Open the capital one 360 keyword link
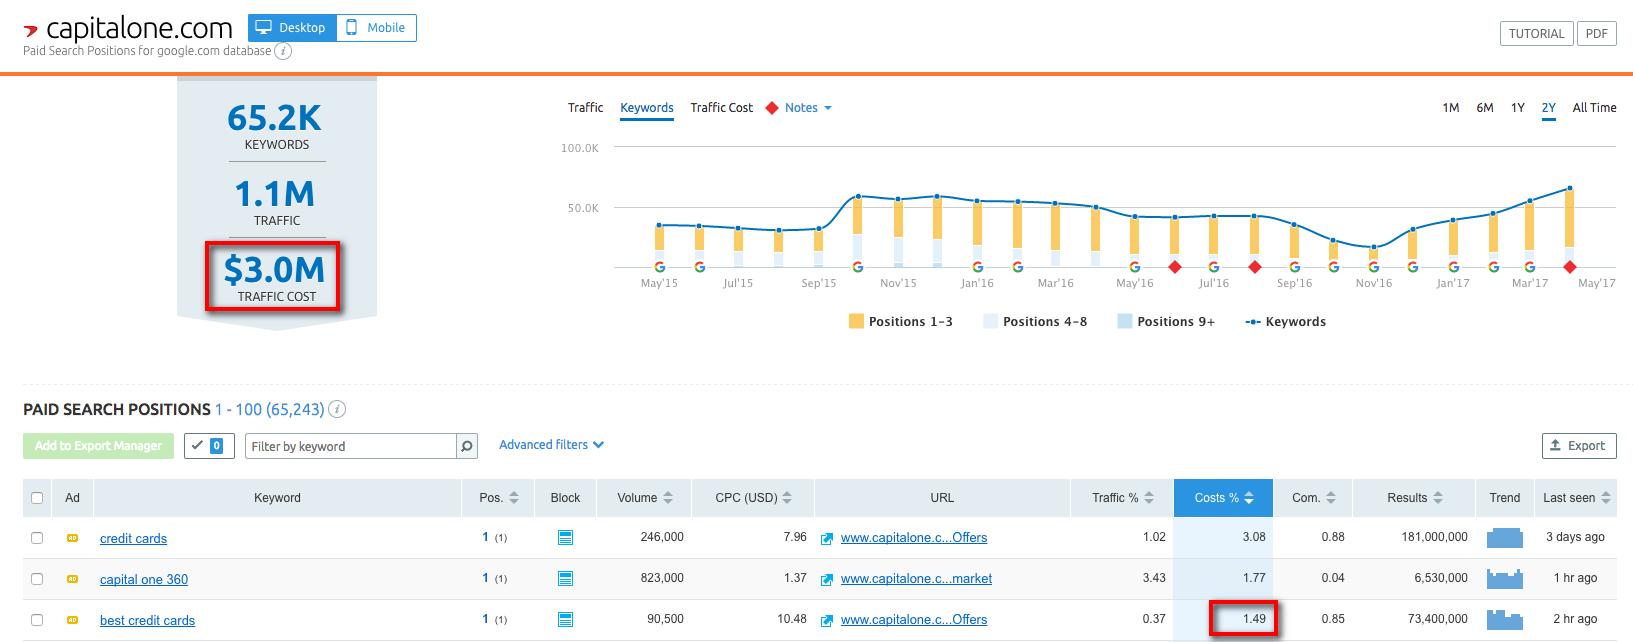Viewport: 1633px width, 642px height. (x=144, y=579)
